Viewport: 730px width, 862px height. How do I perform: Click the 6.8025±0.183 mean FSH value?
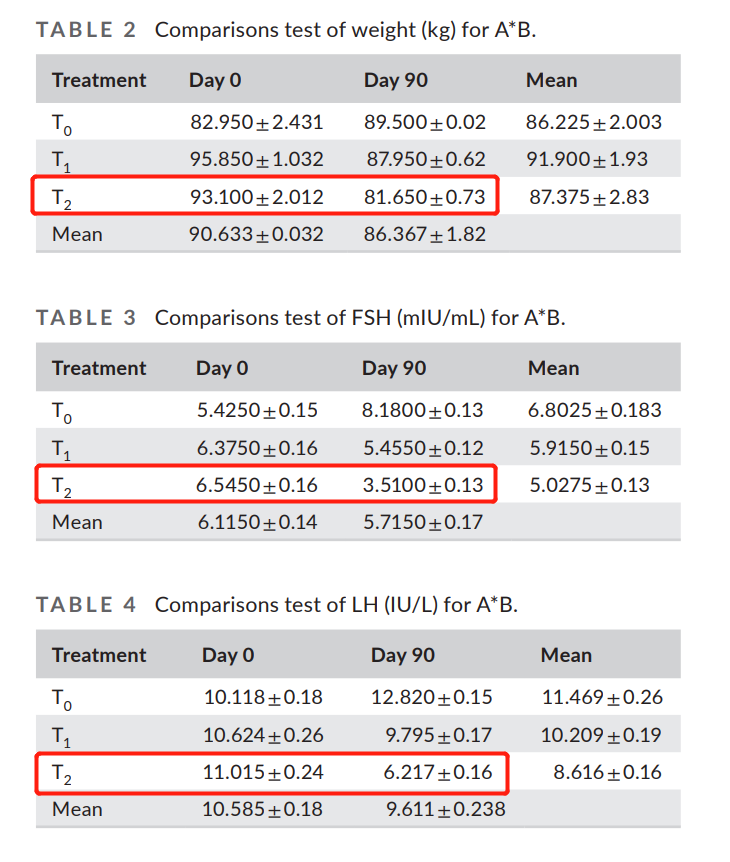click(x=595, y=410)
